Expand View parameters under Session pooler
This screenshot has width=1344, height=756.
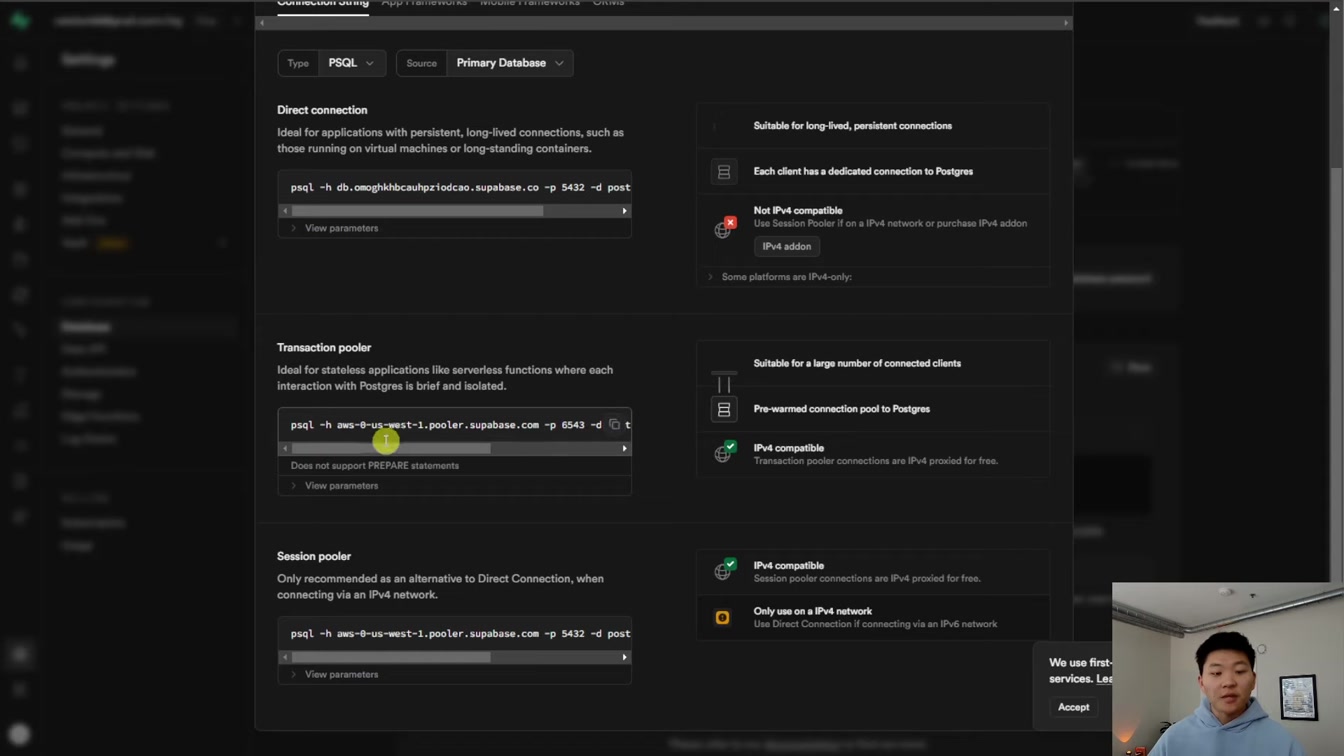[x=335, y=675]
